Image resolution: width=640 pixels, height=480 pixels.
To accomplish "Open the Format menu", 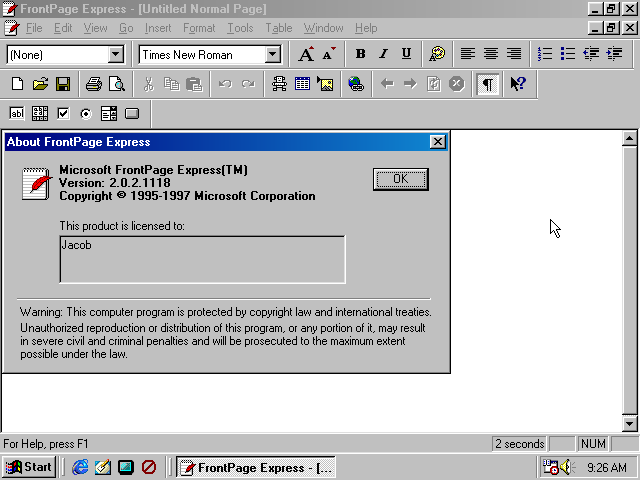I will click(x=199, y=28).
